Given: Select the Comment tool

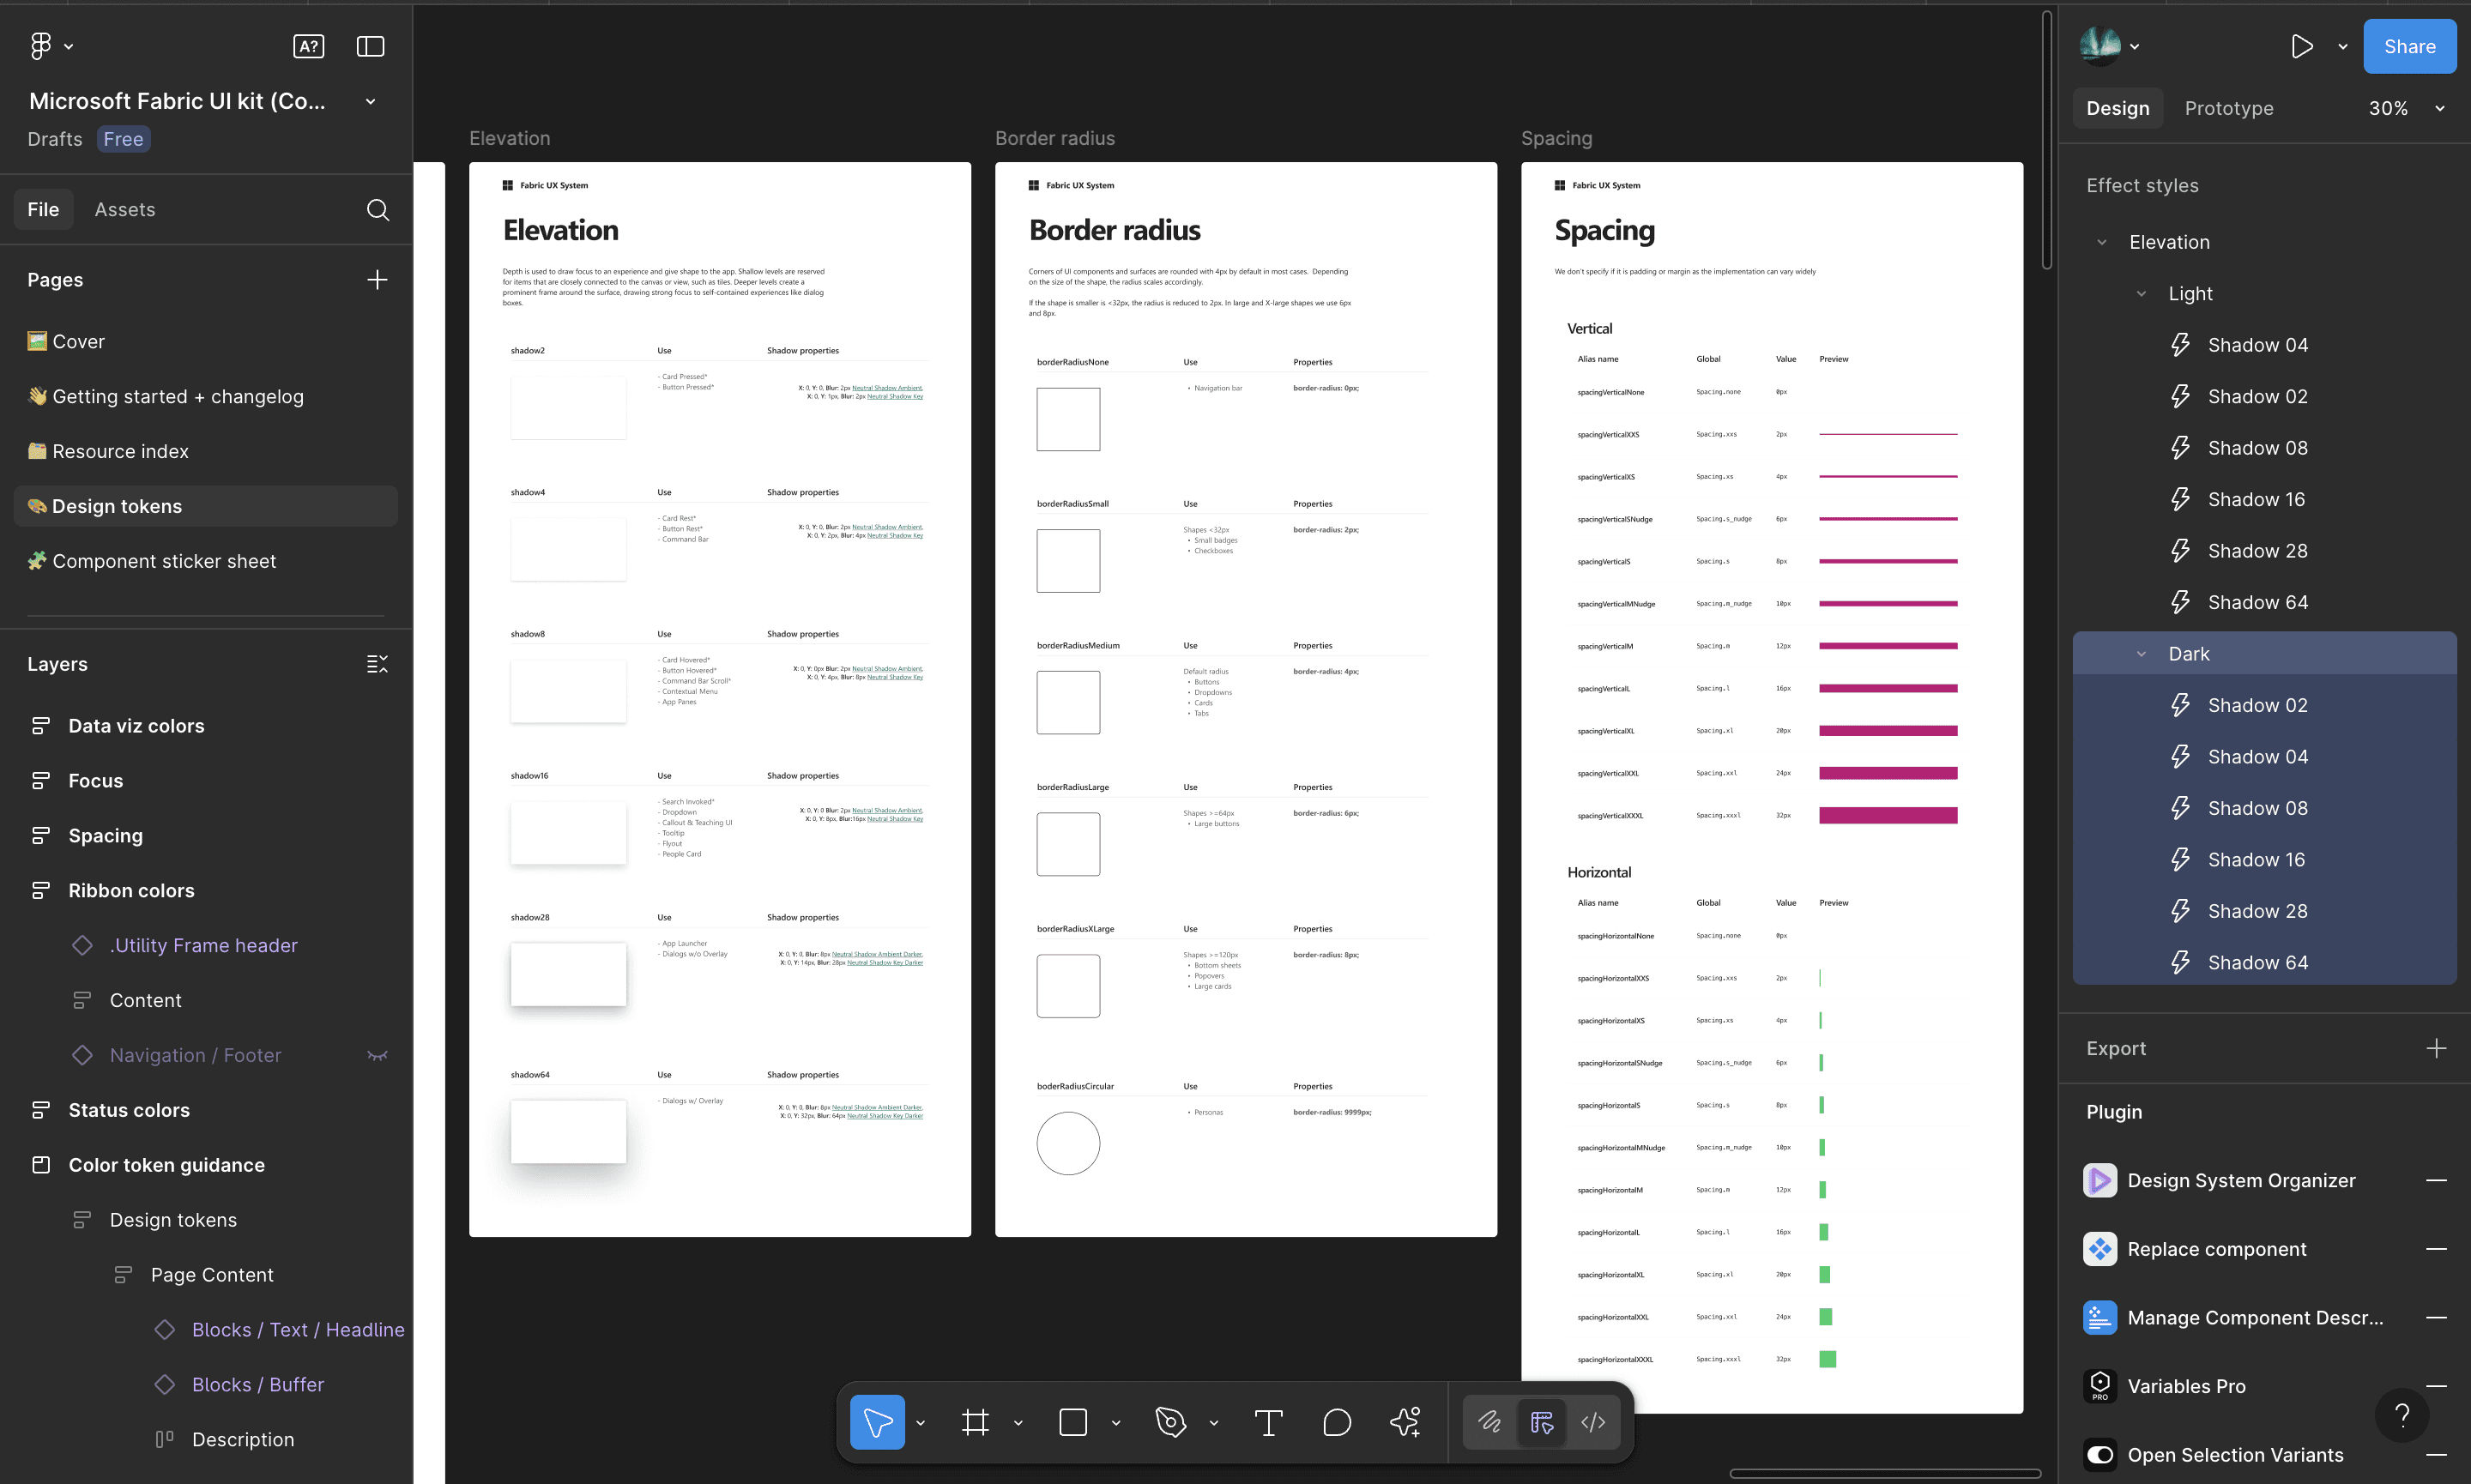Looking at the screenshot, I should coord(1336,1422).
